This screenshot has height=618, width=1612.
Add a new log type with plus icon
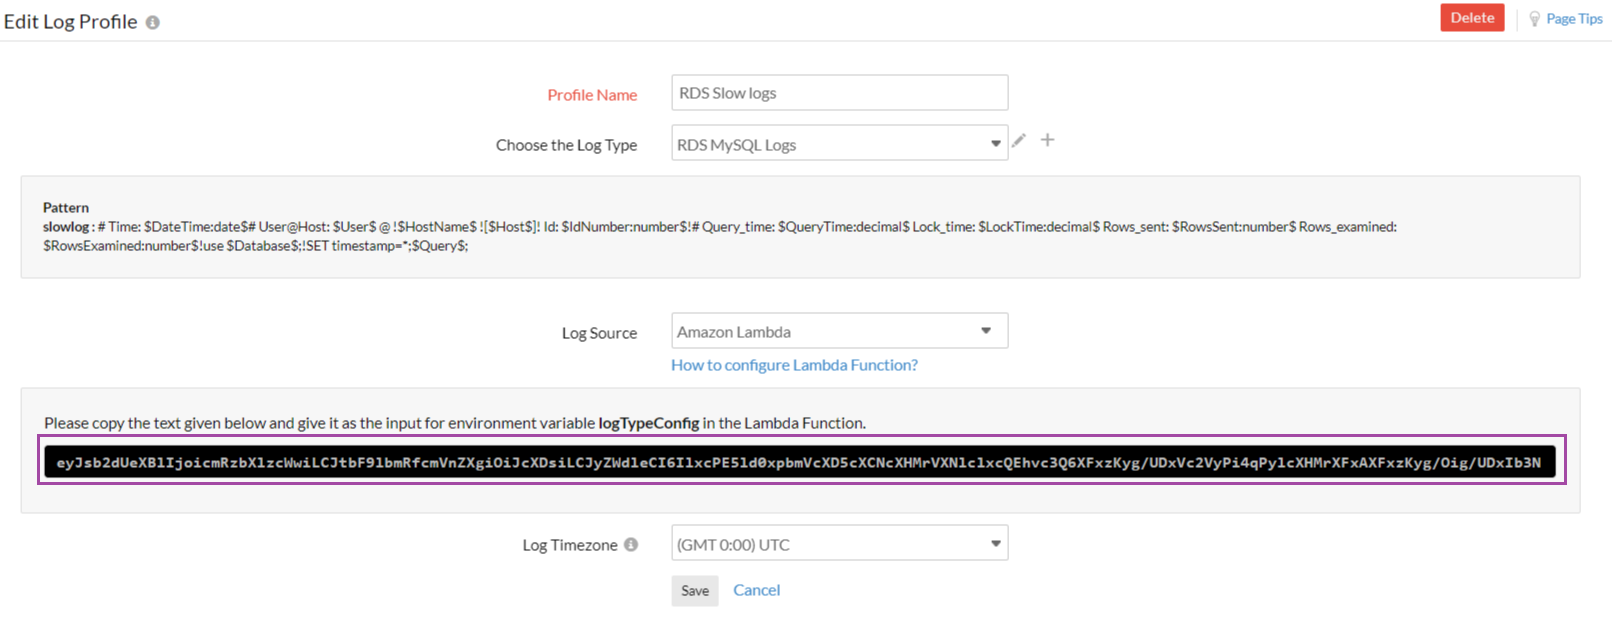point(1047,140)
